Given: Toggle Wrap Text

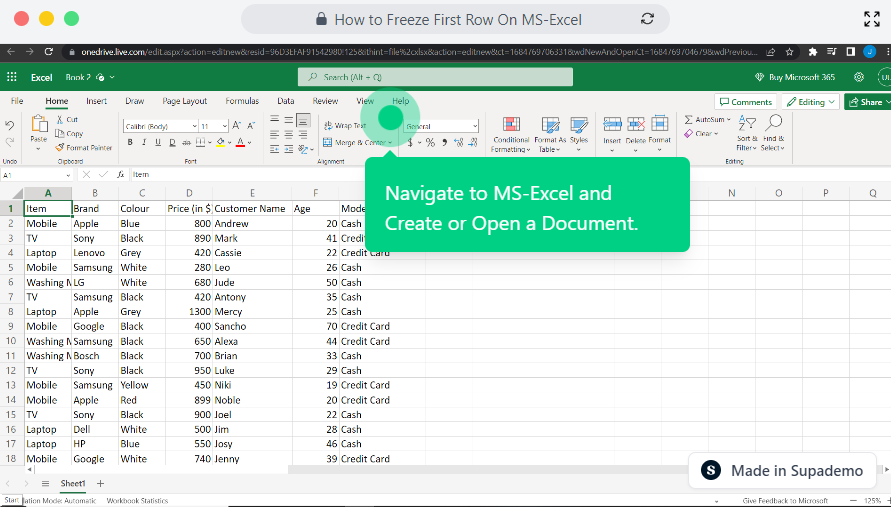Looking at the screenshot, I should pyautogui.click(x=345, y=126).
